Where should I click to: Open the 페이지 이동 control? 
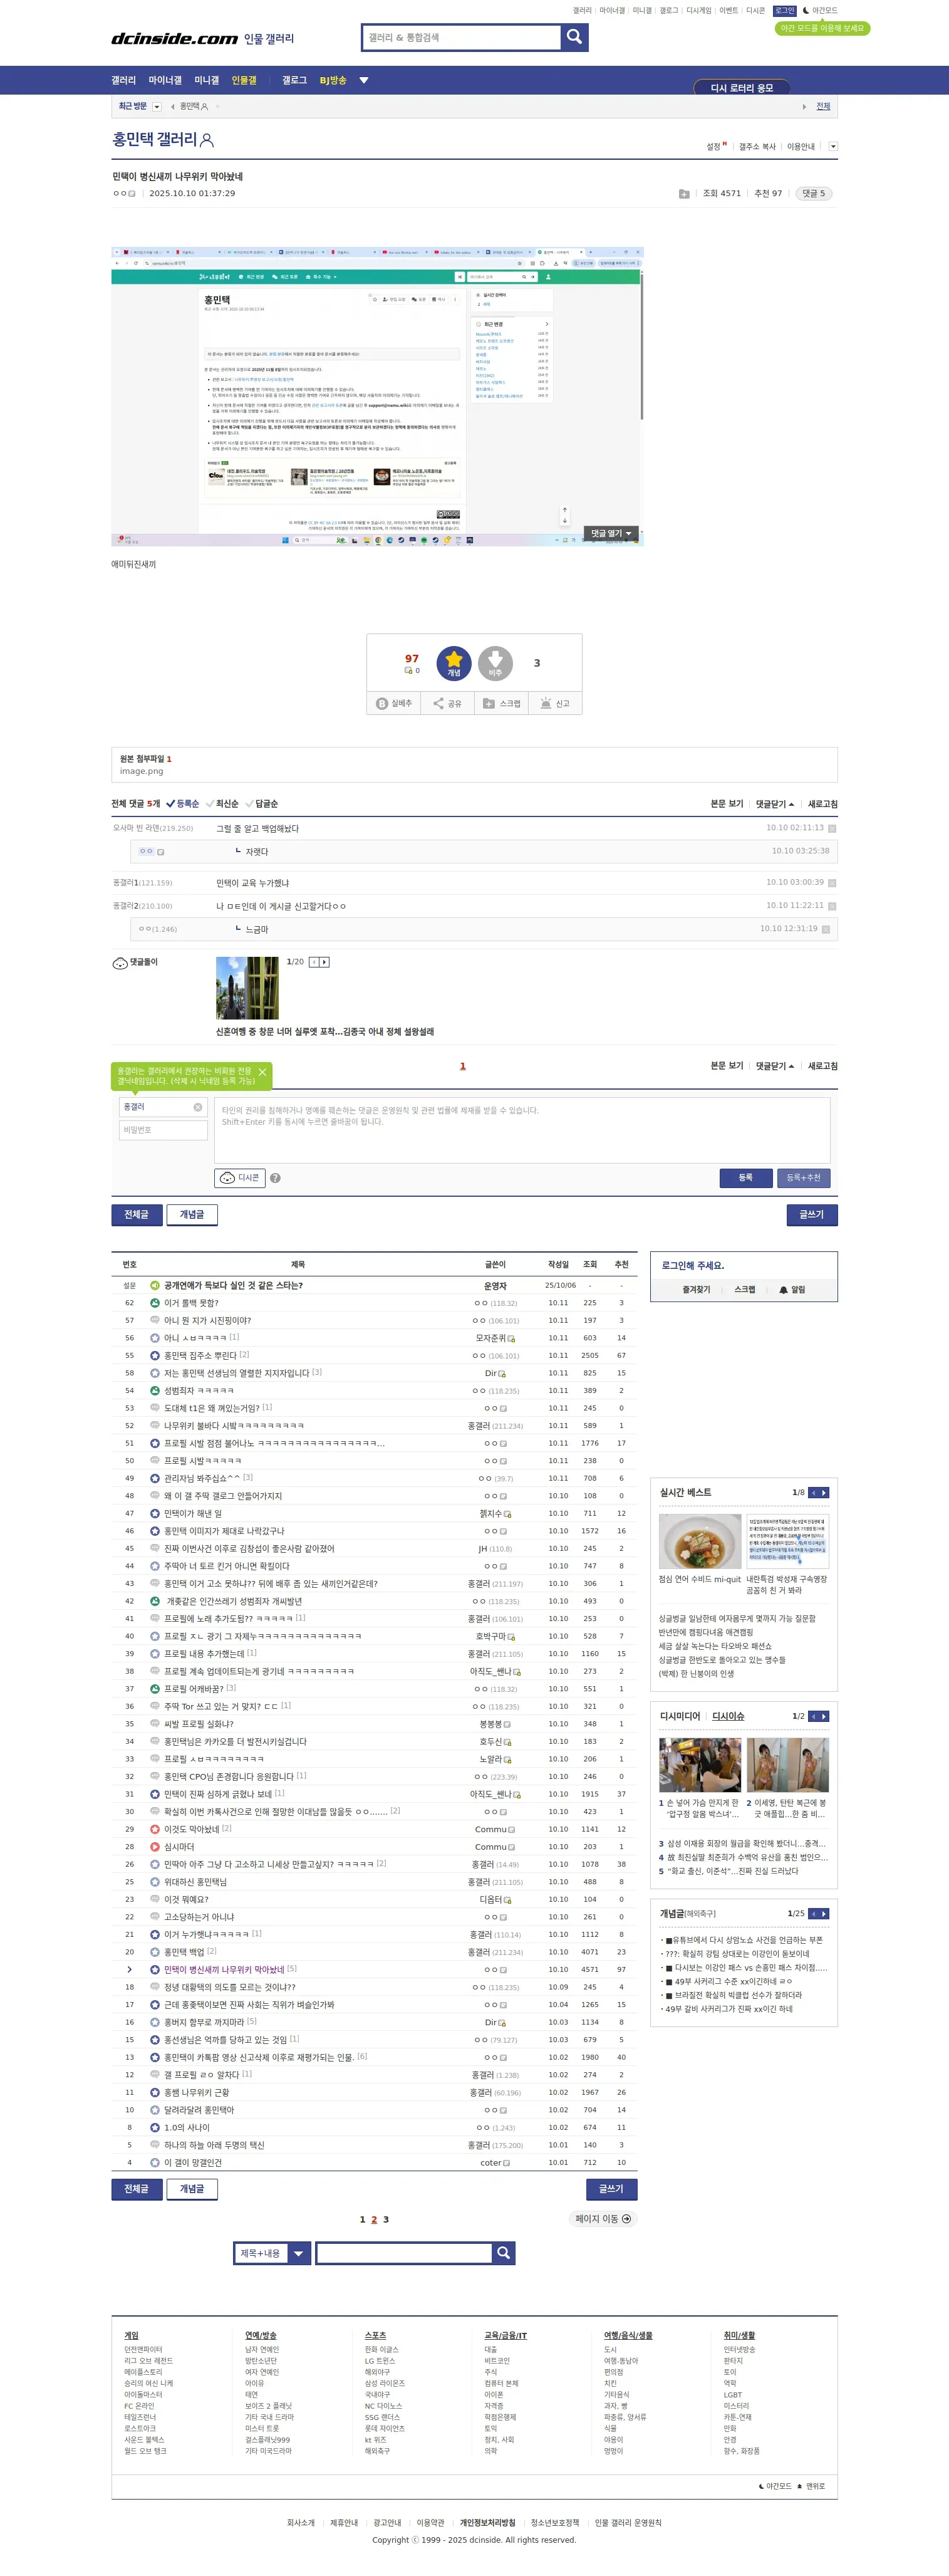pos(603,2218)
